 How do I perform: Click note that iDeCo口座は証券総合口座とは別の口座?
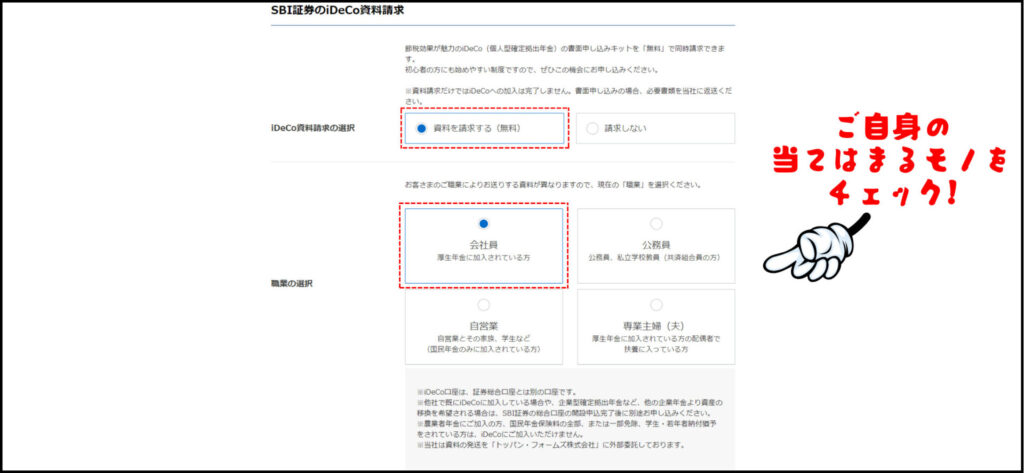point(496,392)
